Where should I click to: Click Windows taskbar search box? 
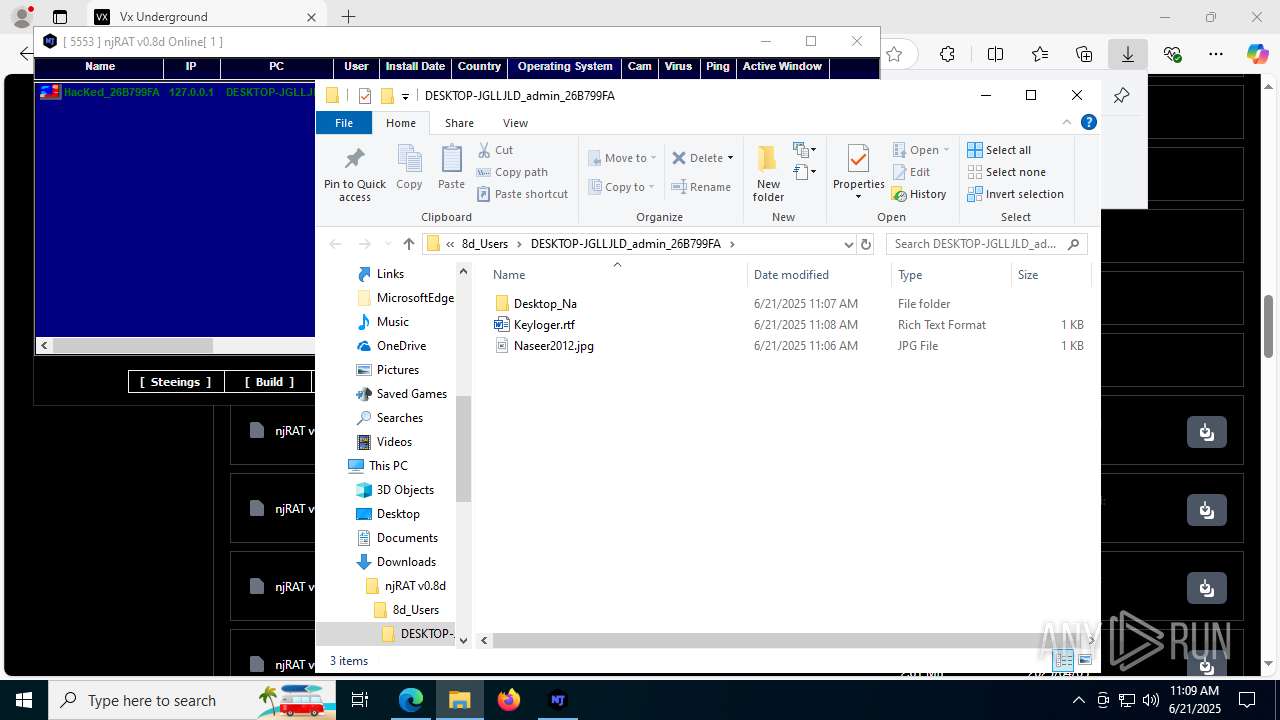192,700
